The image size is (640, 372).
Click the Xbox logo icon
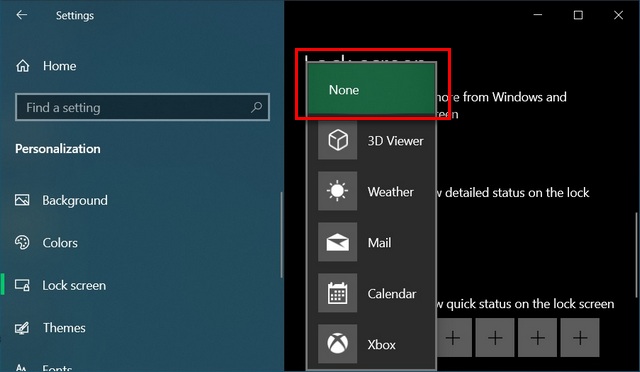pyautogui.click(x=338, y=344)
